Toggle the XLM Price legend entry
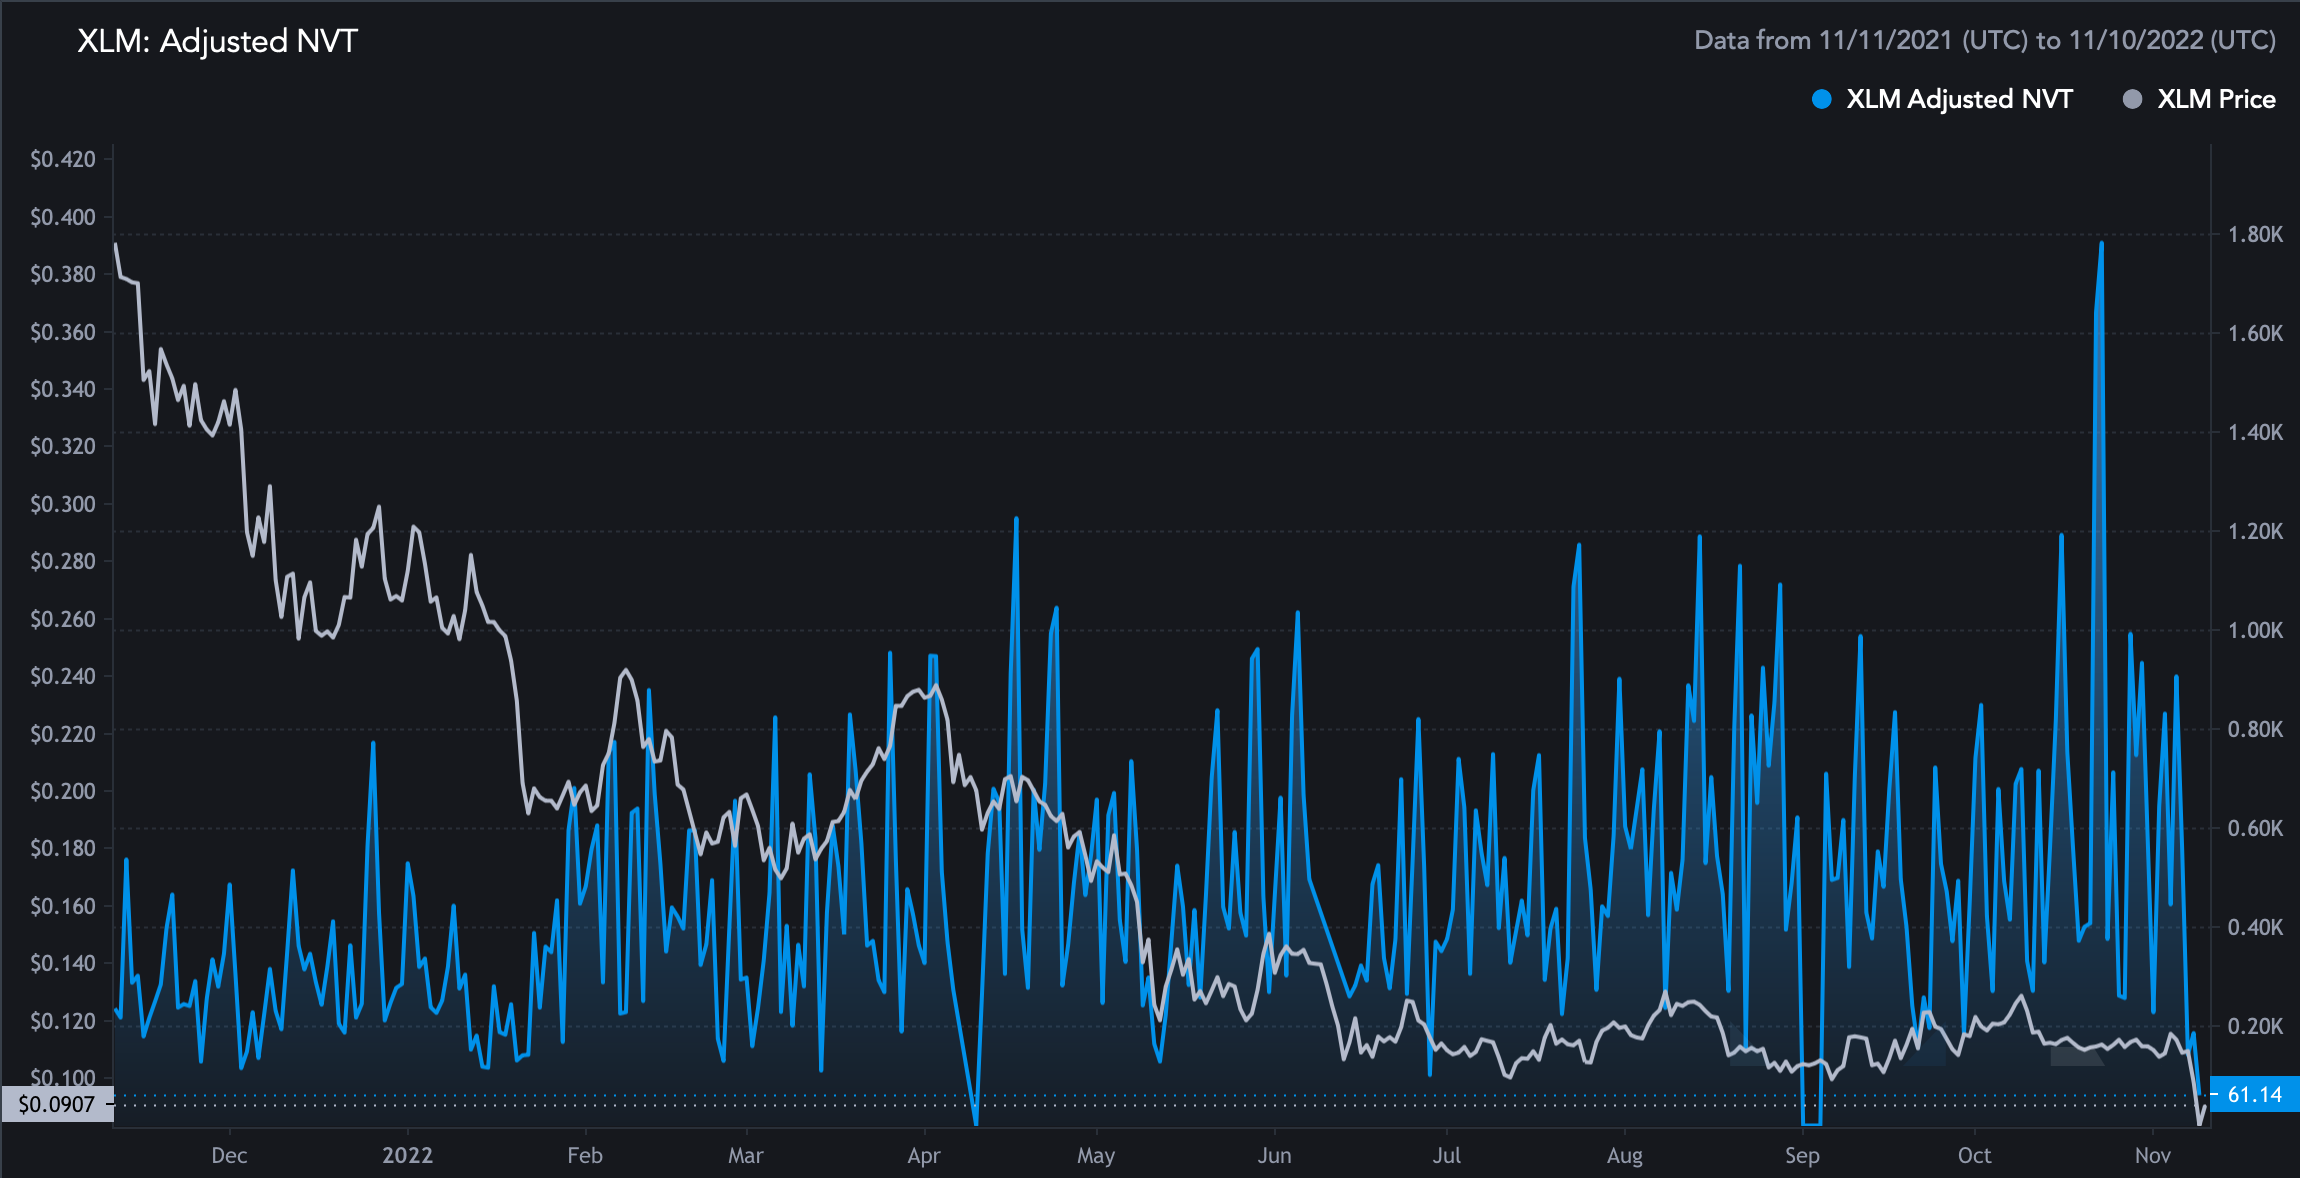This screenshot has height=1178, width=2300. tap(2215, 99)
